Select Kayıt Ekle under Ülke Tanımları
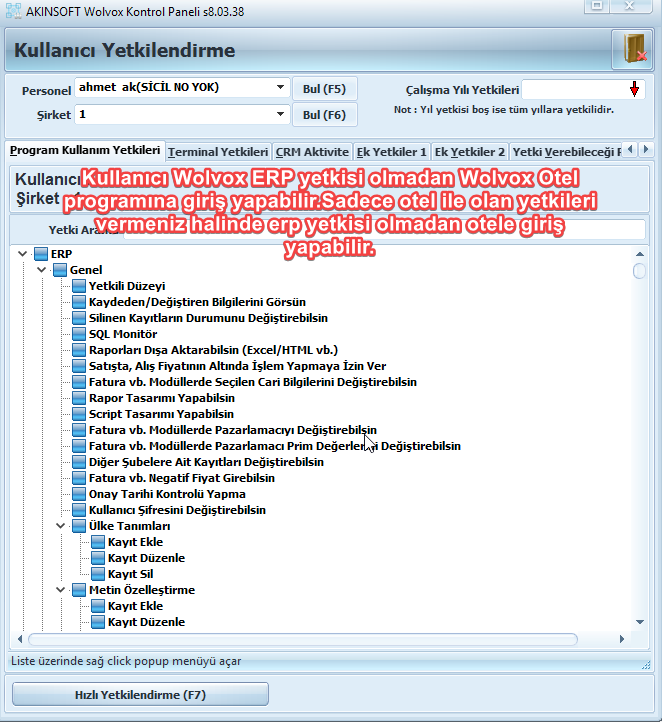Viewport: 662px width, 722px height. point(135,542)
